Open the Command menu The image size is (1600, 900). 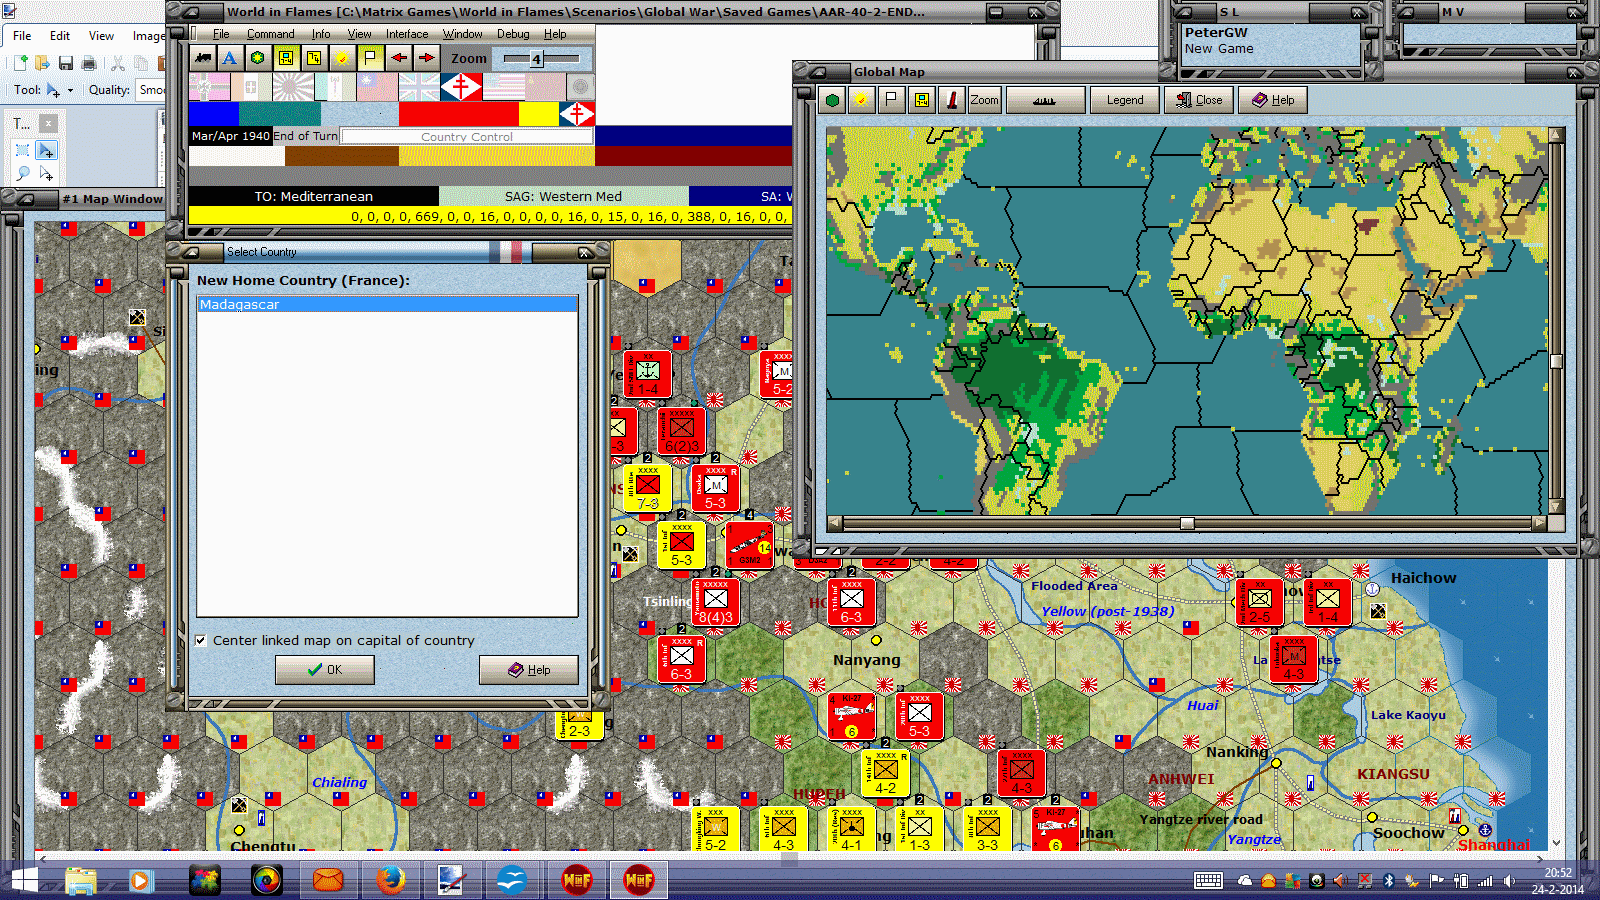point(270,34)
